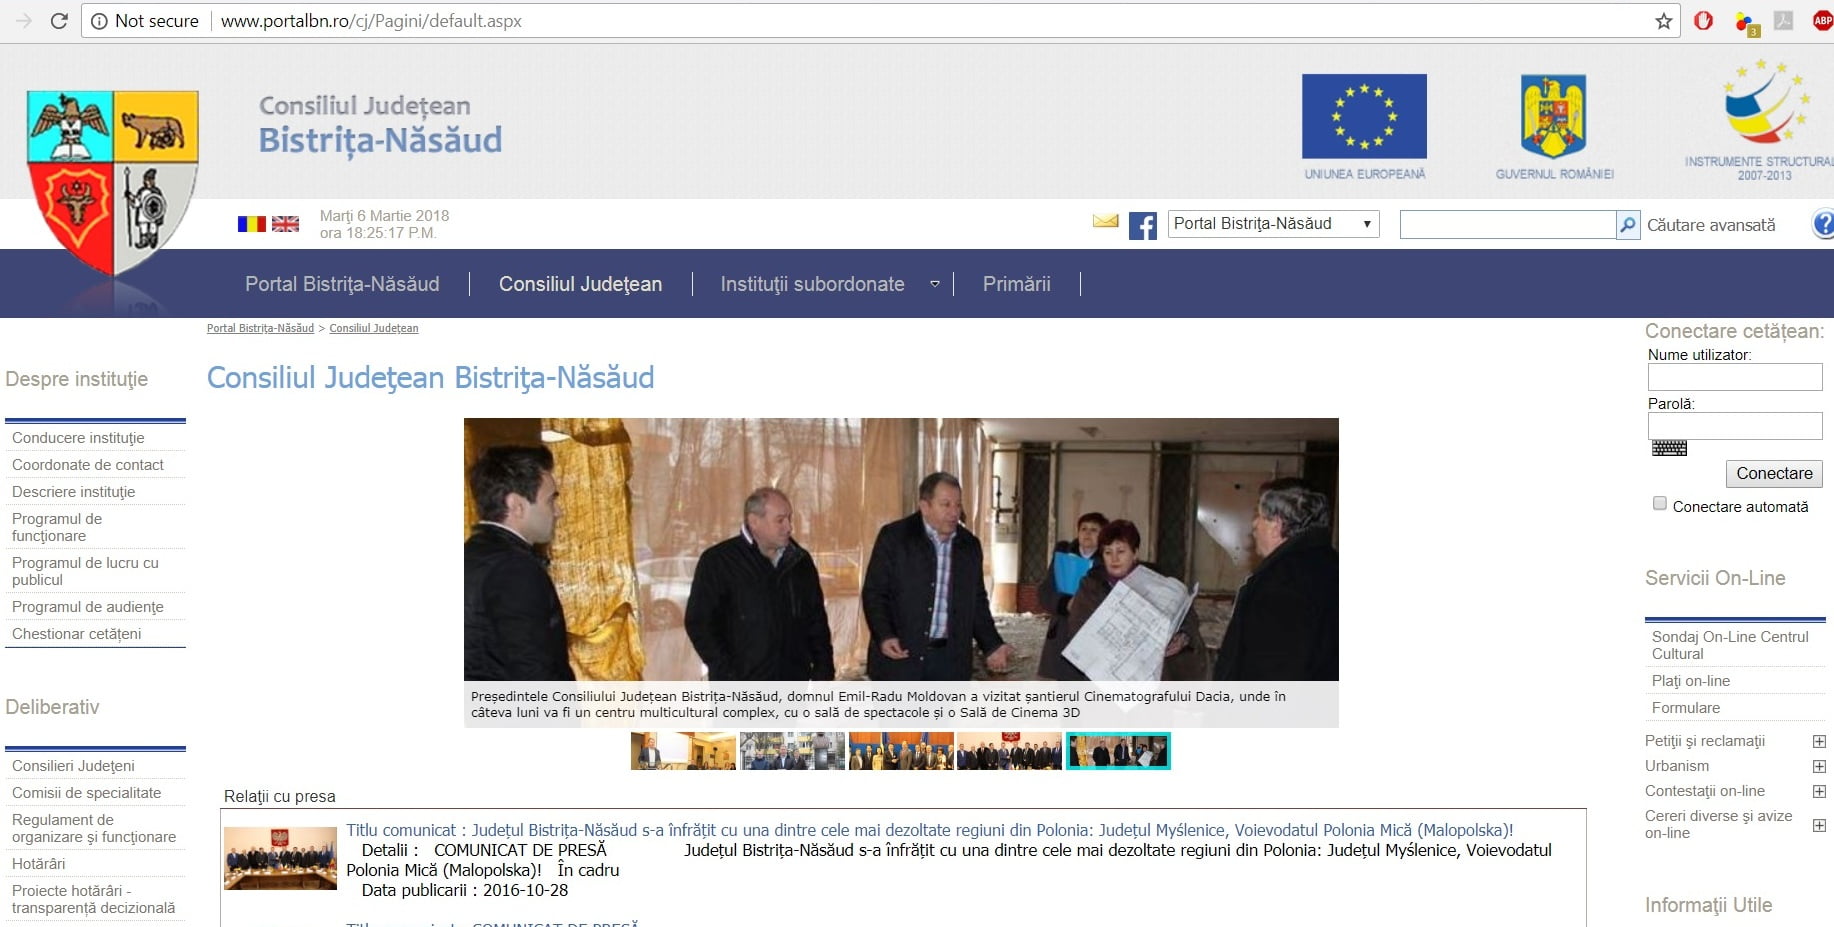Open the on-screen keyboard icon under Parolă
The image size is (1834, 927).
[1669, 448]
